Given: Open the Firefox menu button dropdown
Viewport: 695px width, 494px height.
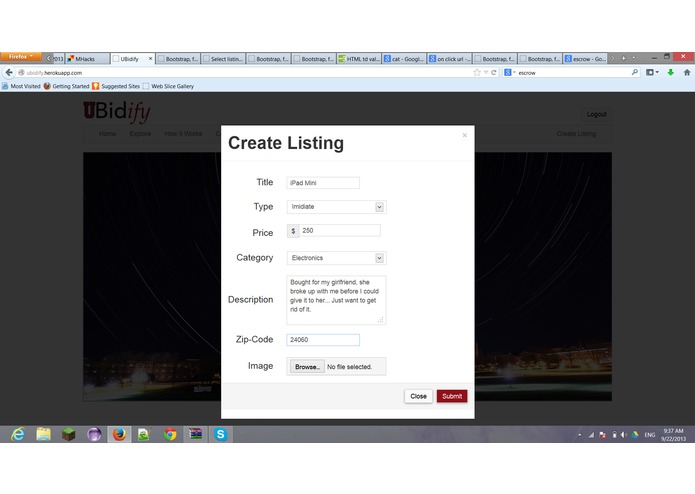Looking at the screenshot, I should point(21,57).
